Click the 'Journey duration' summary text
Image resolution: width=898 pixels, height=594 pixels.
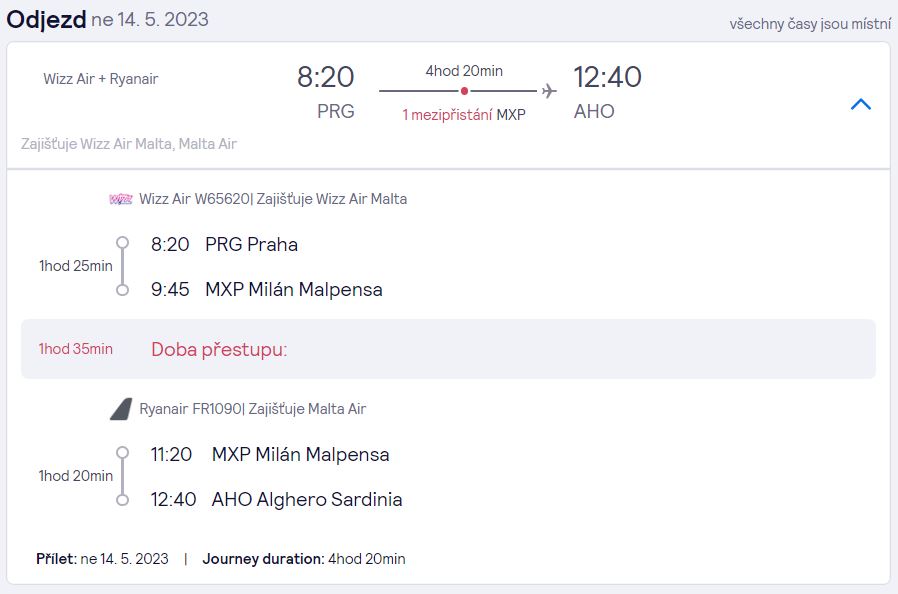point(304,558)
